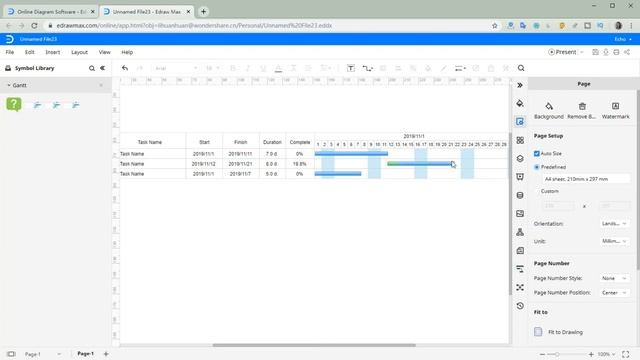Image resolution: width=640 pixels, height=360 pixels.
Task: Enable Fit to Drawing checkbox
Action: (538, 332)
